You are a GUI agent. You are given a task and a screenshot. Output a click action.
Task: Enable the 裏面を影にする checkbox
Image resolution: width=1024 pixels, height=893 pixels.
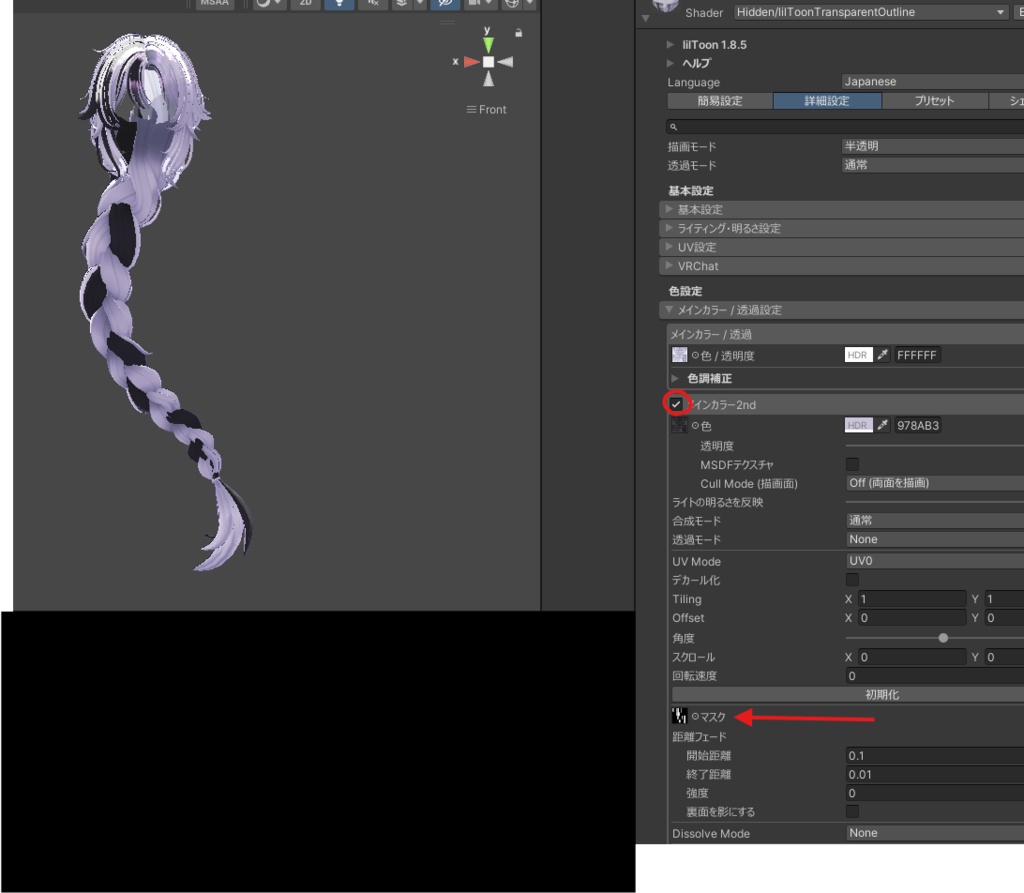tap(852, 812)
